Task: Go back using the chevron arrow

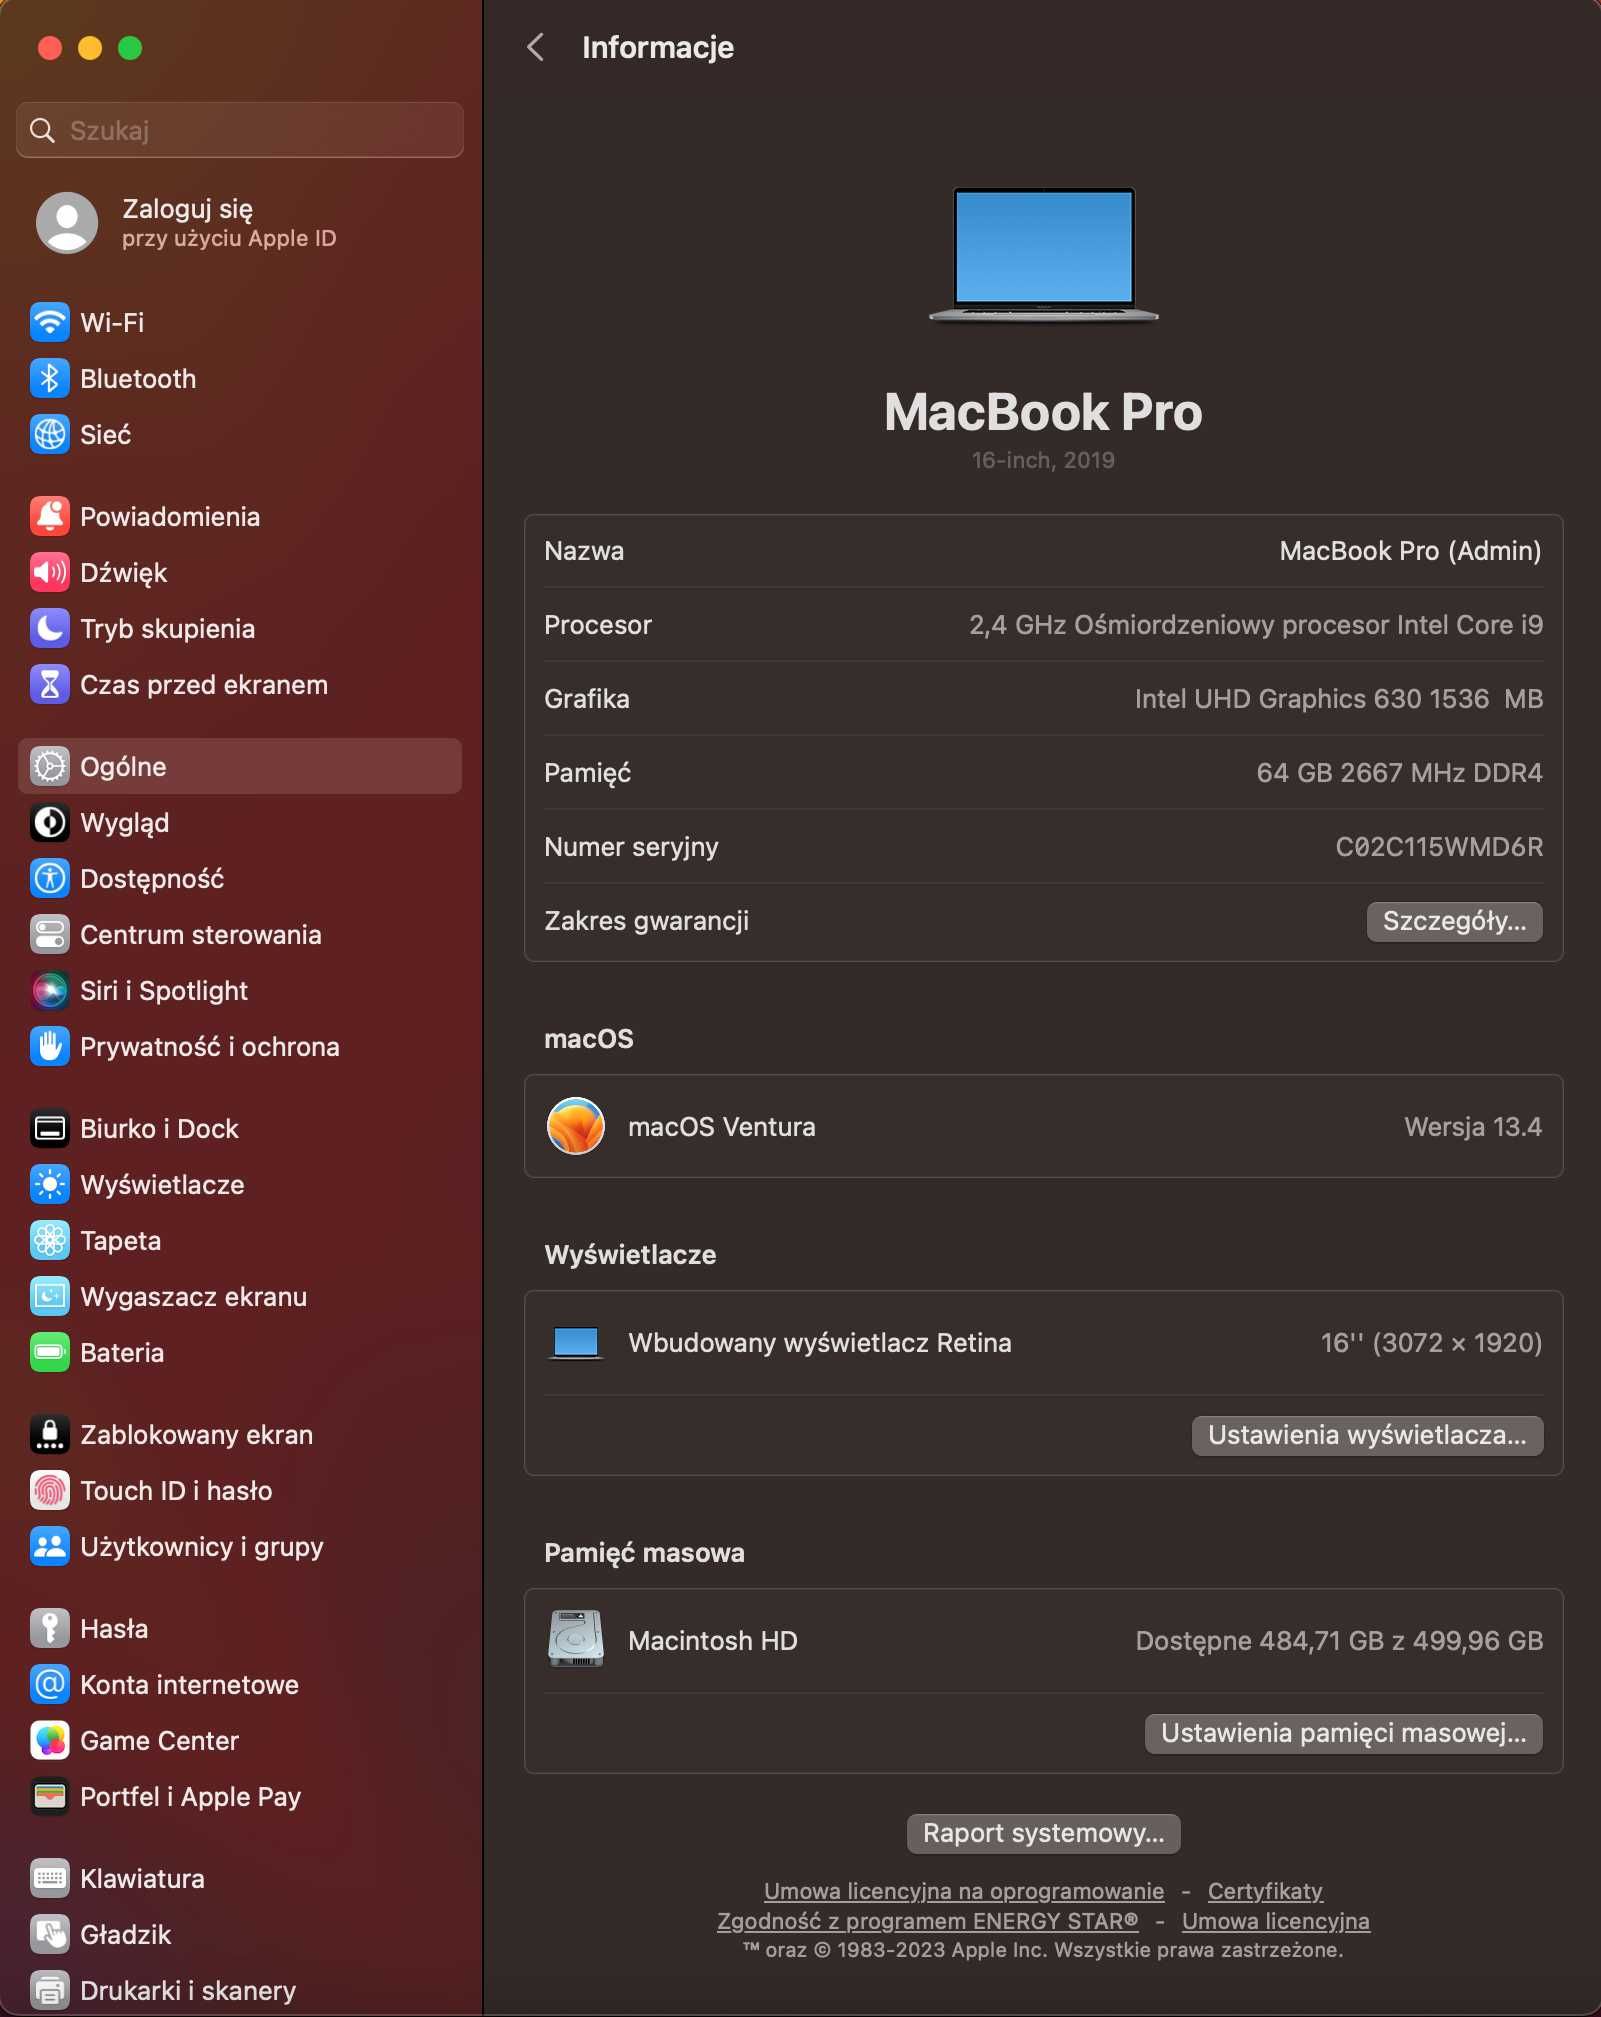Action: [536, 47]
